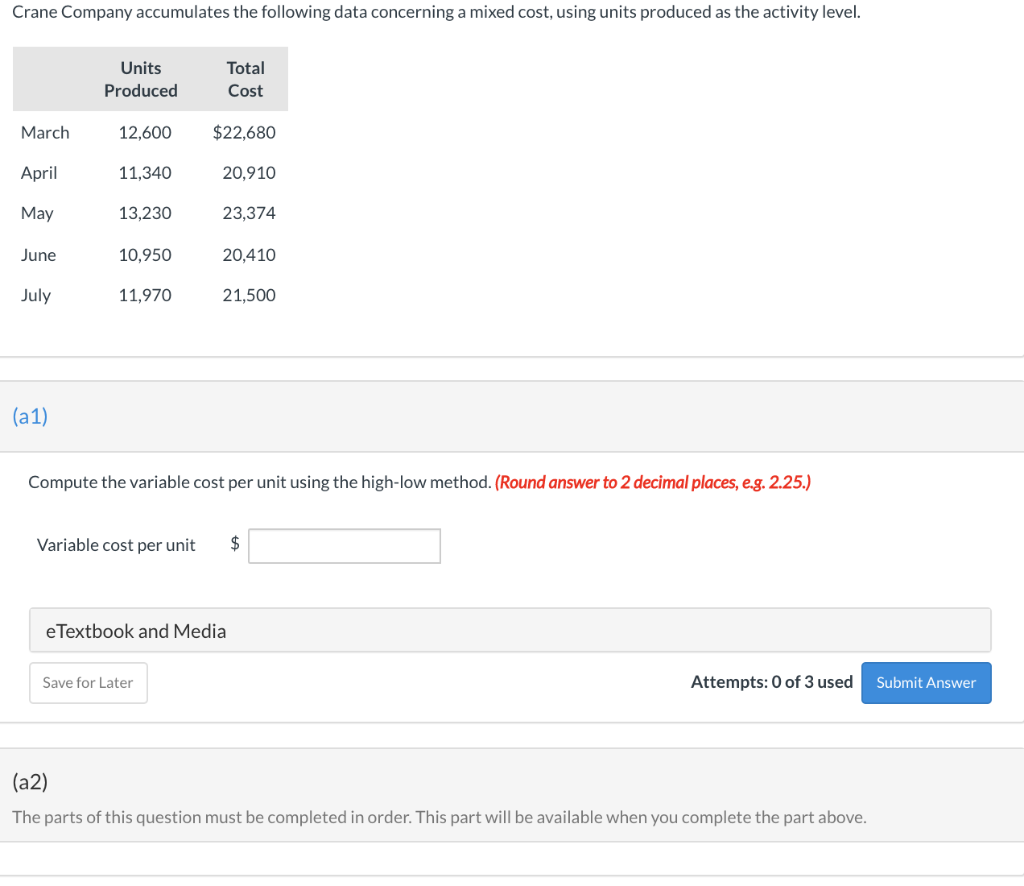Select the (a2) part heading

[x=30, y=782]
